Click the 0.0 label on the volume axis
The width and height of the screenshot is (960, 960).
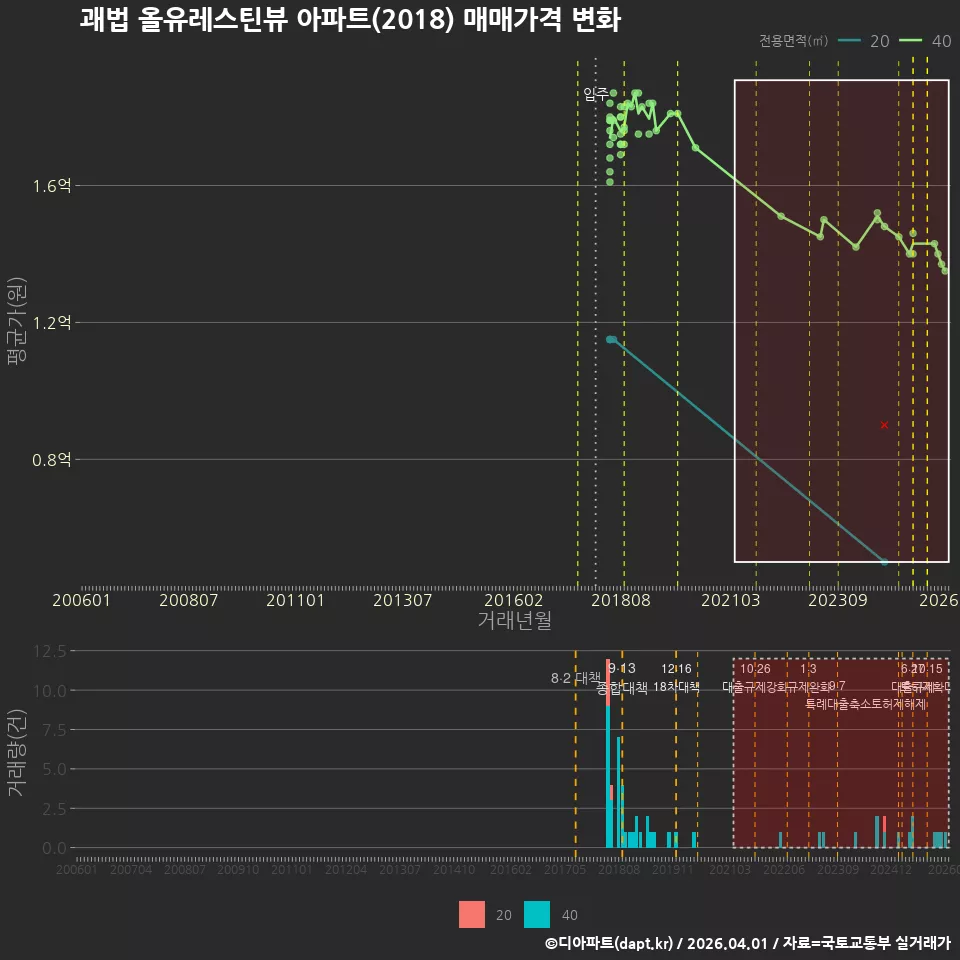pos(55,849)
